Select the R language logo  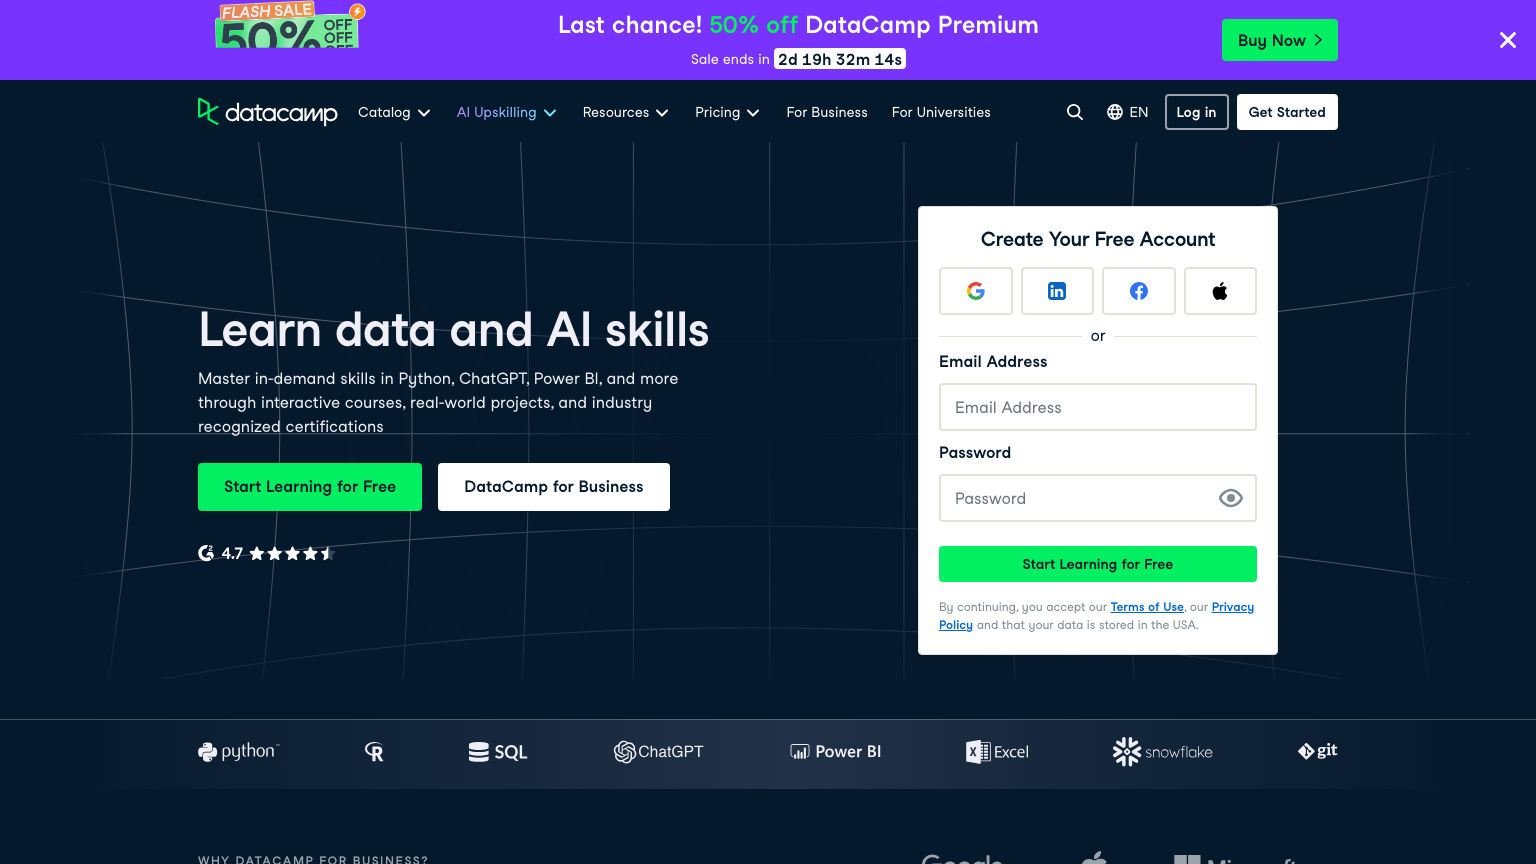[374, 752]
